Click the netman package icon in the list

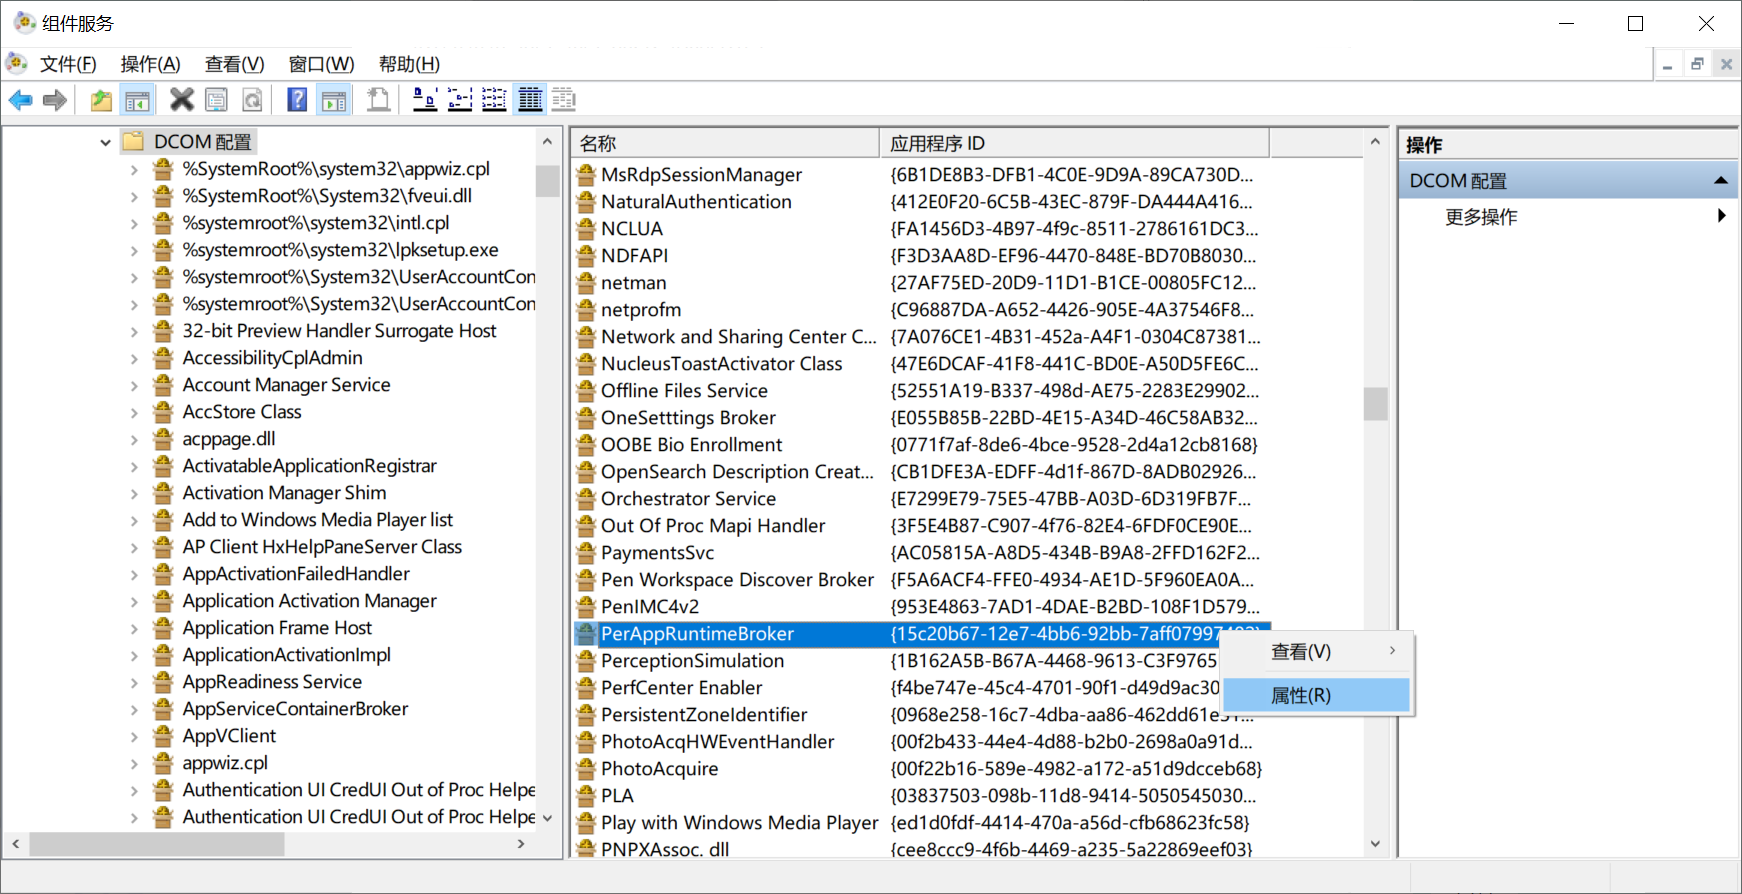586,282
